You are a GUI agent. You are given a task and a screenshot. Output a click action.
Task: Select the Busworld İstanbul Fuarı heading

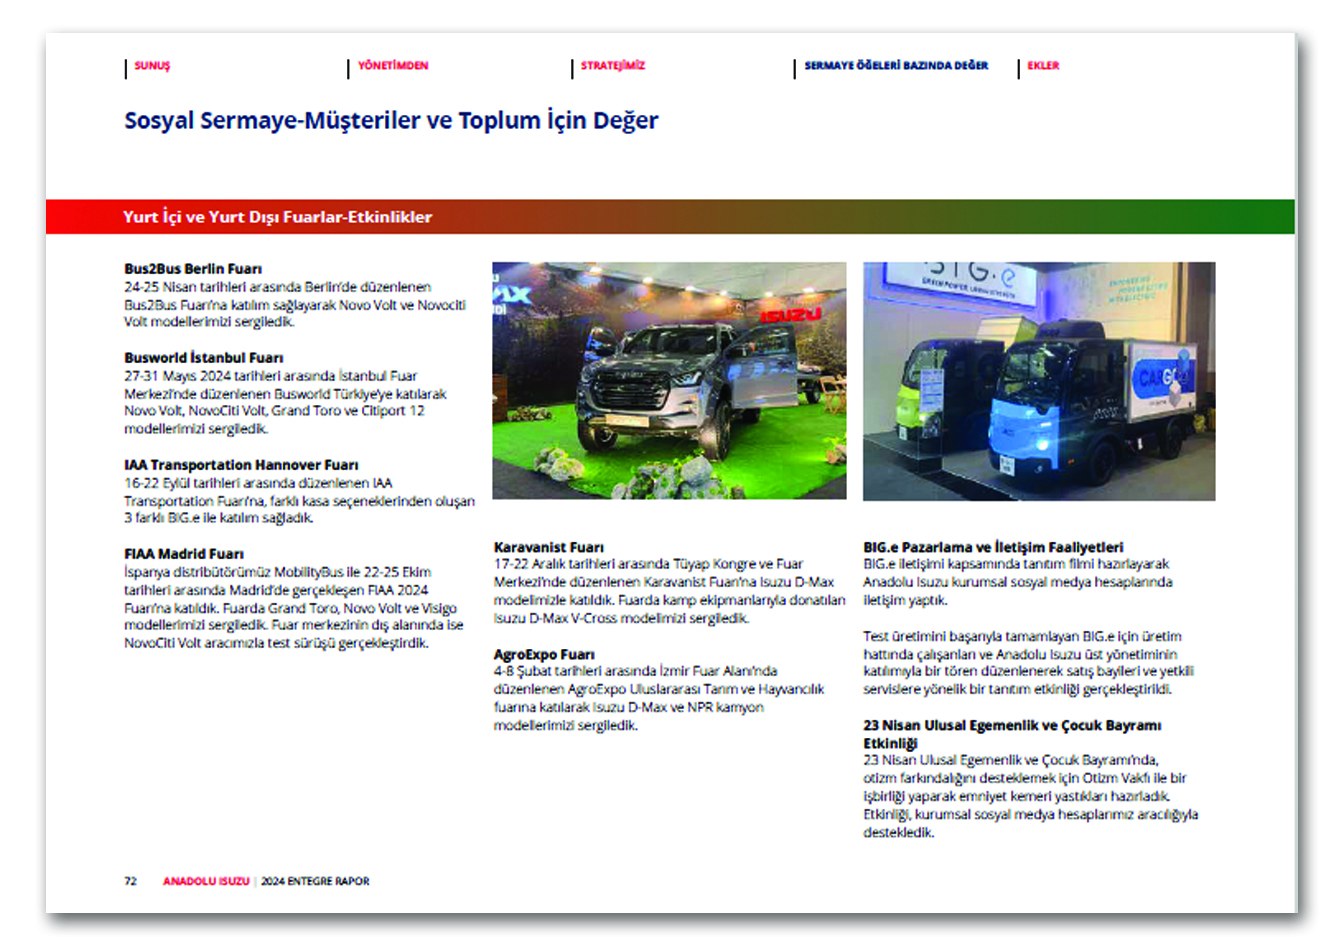pyautogui.click(x=204, y=358)
